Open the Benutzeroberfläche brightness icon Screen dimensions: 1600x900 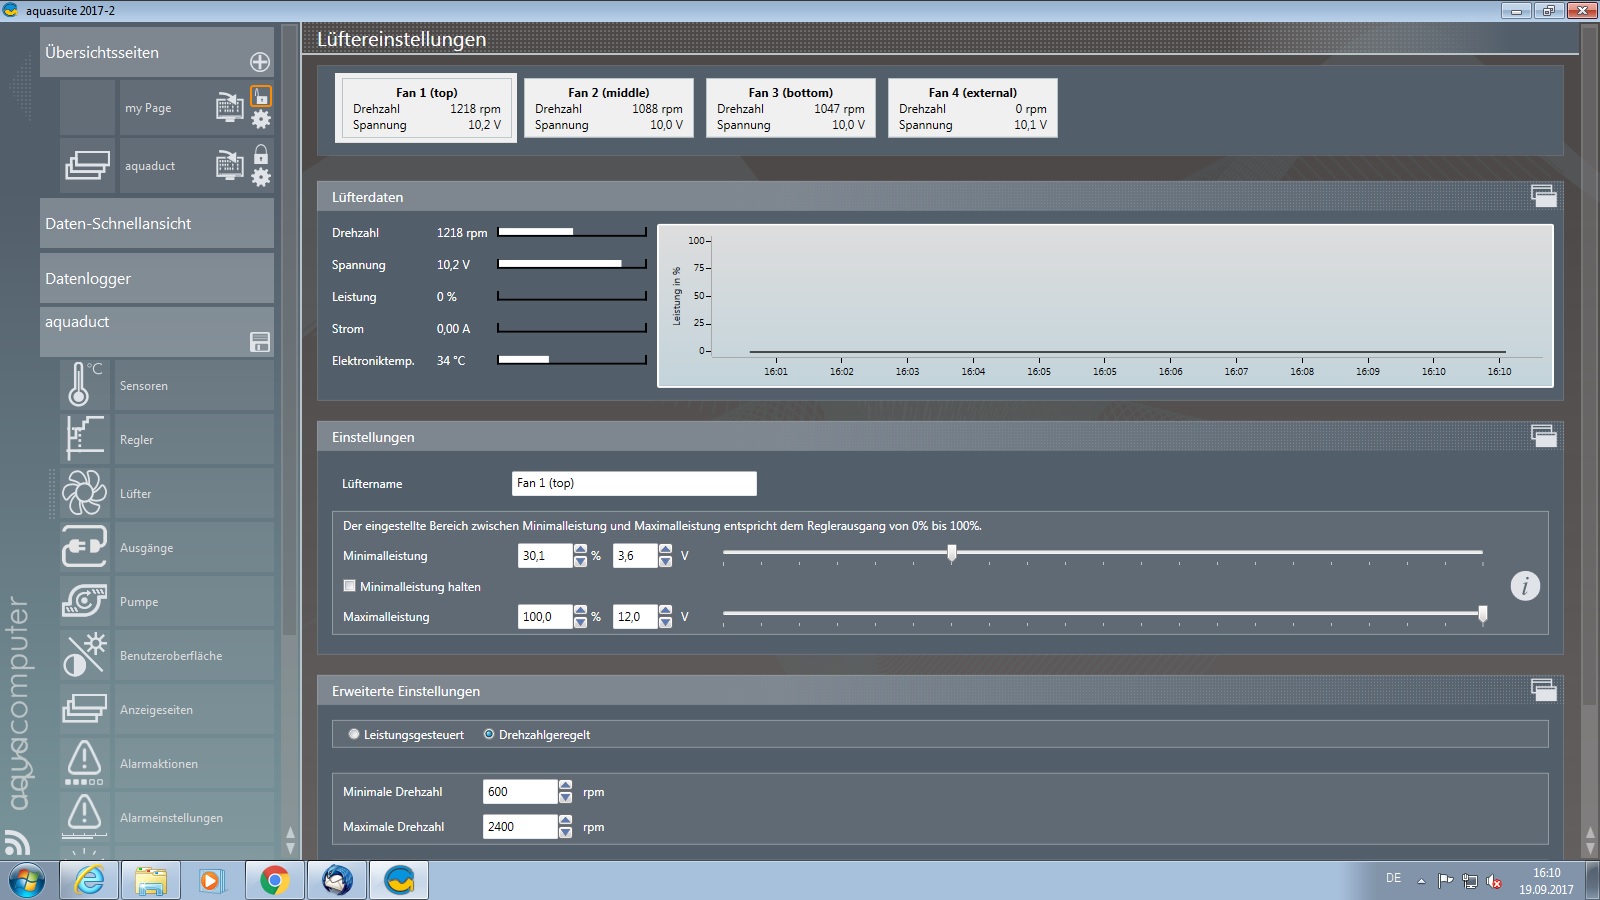coord(84,655)
